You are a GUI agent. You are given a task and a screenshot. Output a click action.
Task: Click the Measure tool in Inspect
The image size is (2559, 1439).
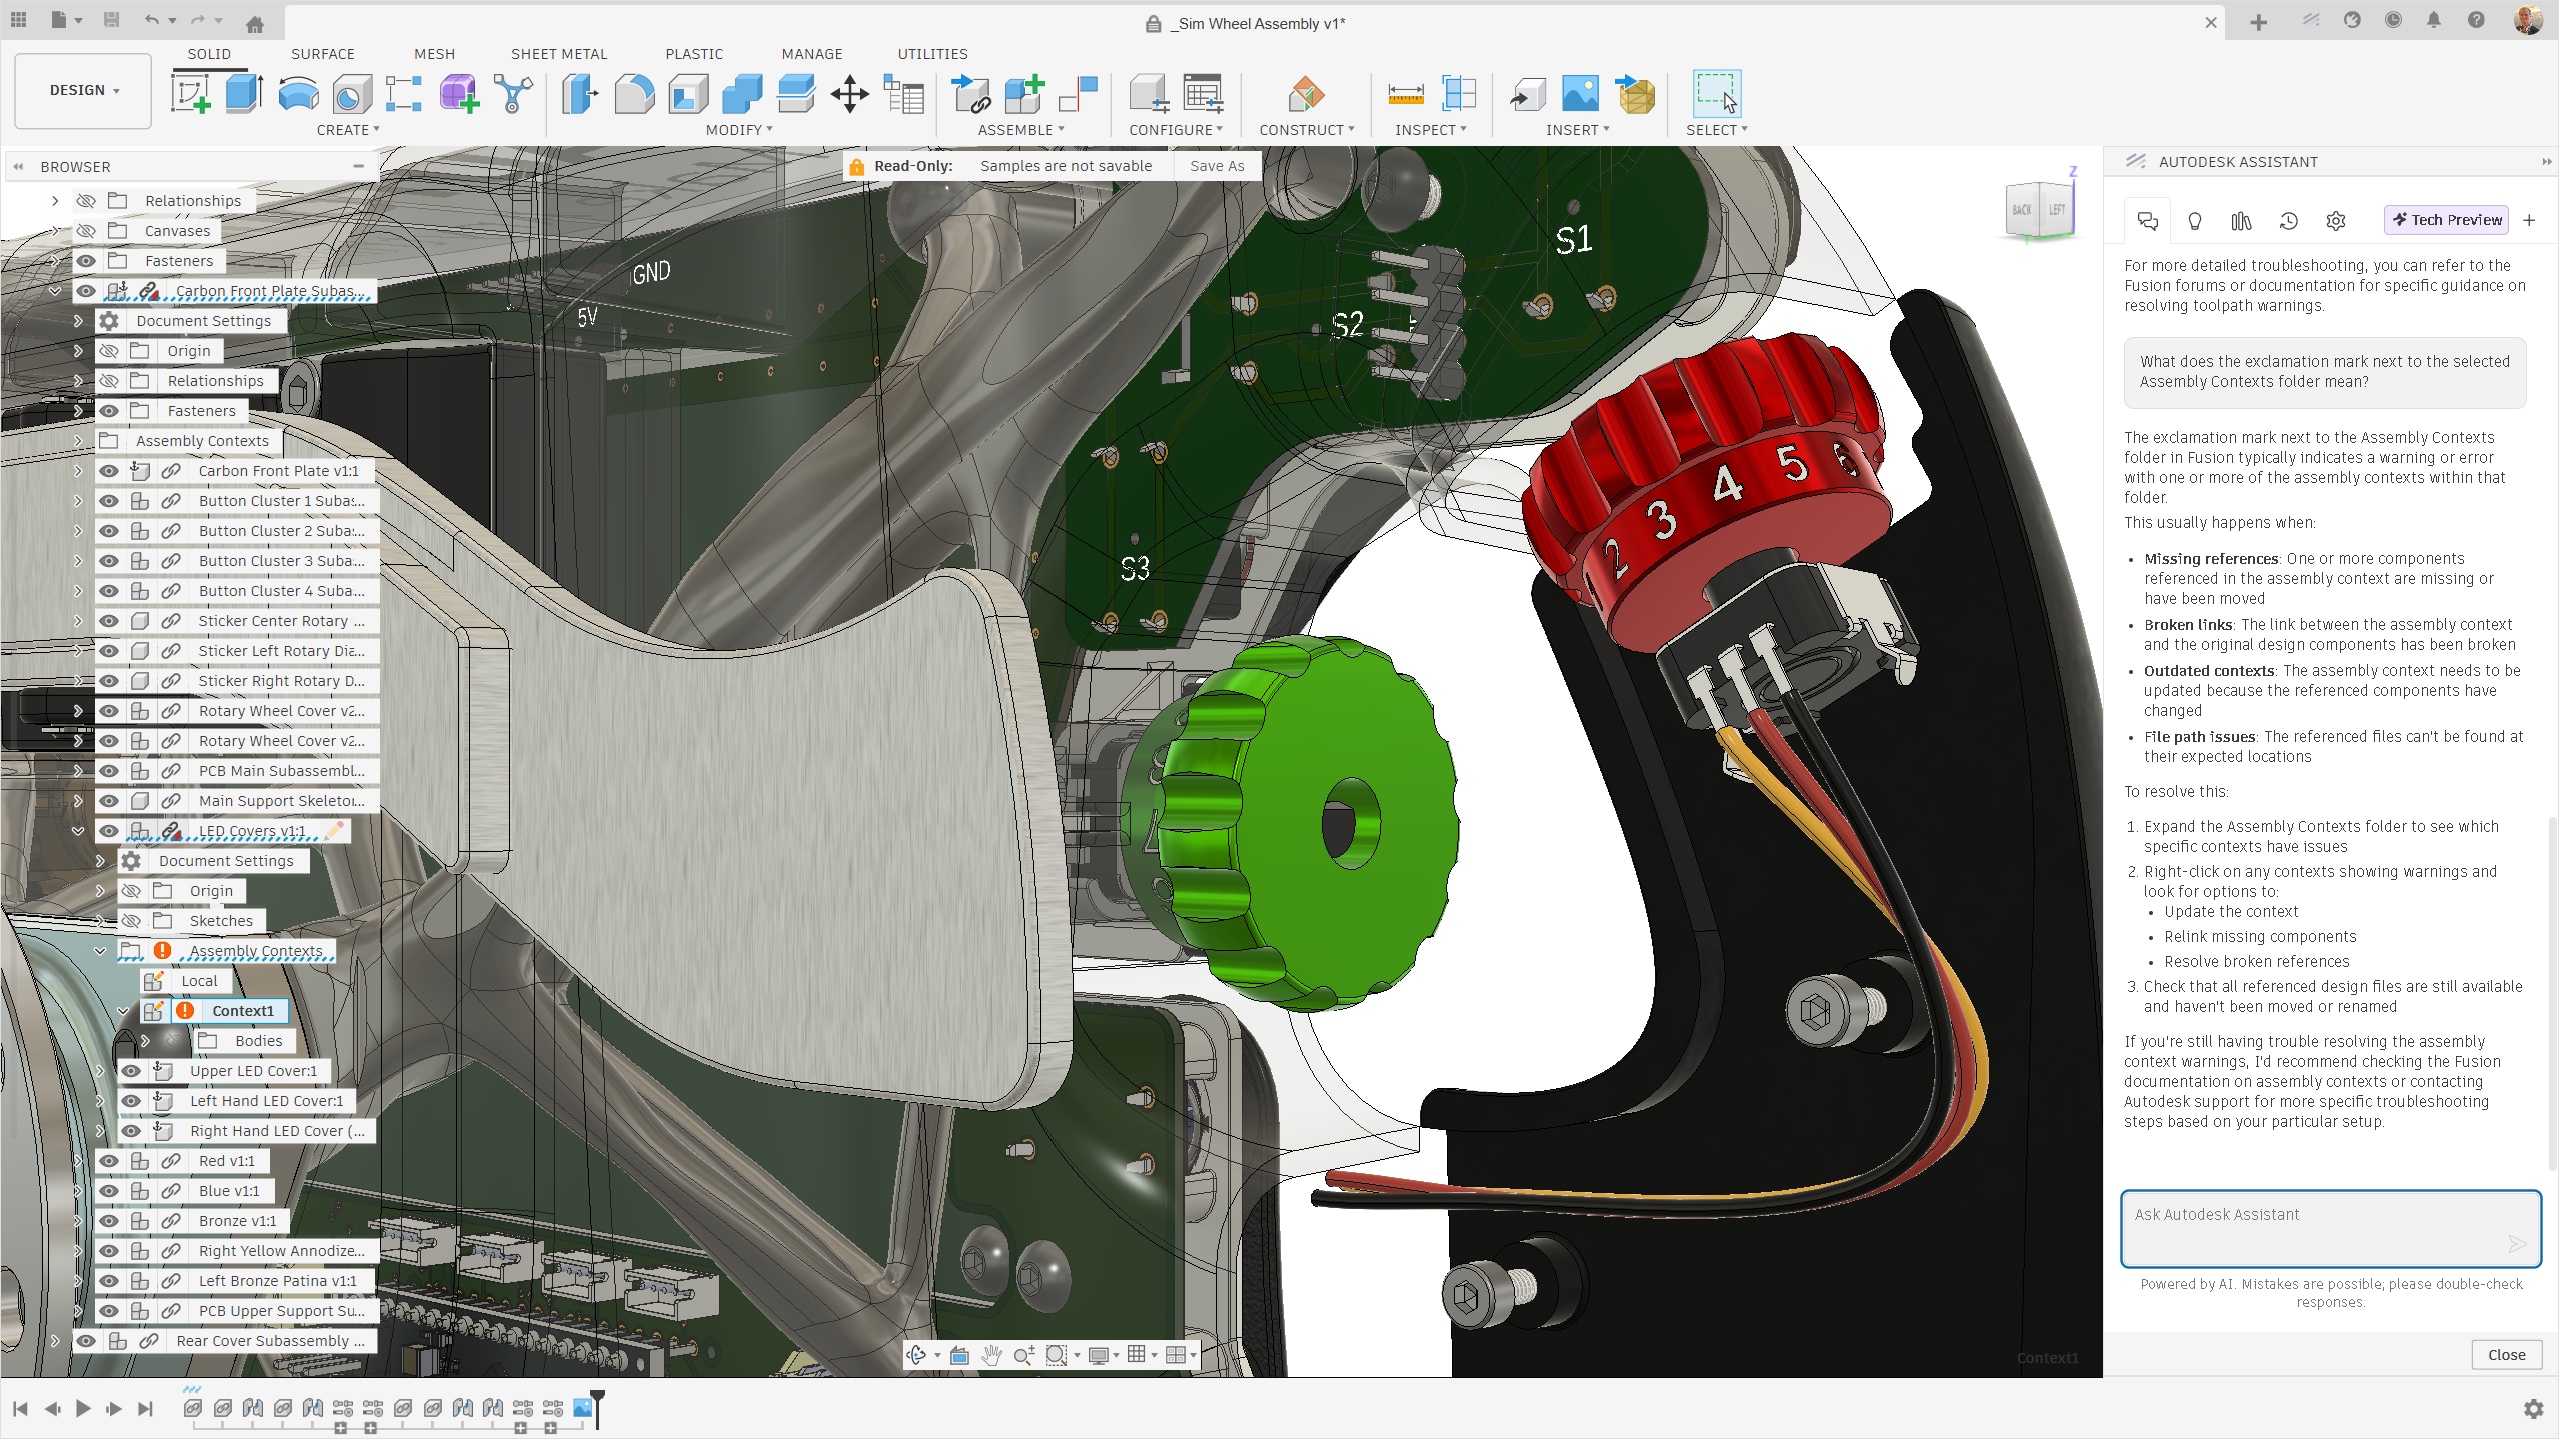(x=1405, y=95)
